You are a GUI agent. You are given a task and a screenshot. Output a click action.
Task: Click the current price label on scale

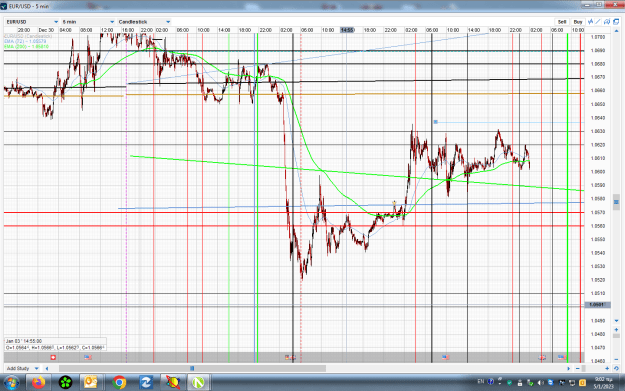(x=597, y=305)
